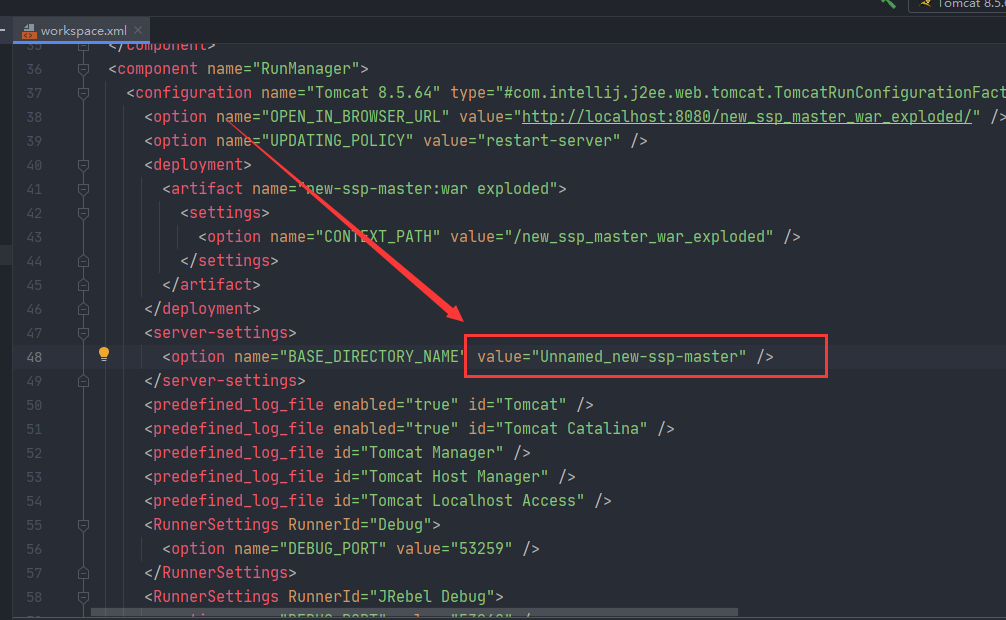Click the closing RunnerSettings tag on line 57
The image size is (1006, 620).
[221, 573]
